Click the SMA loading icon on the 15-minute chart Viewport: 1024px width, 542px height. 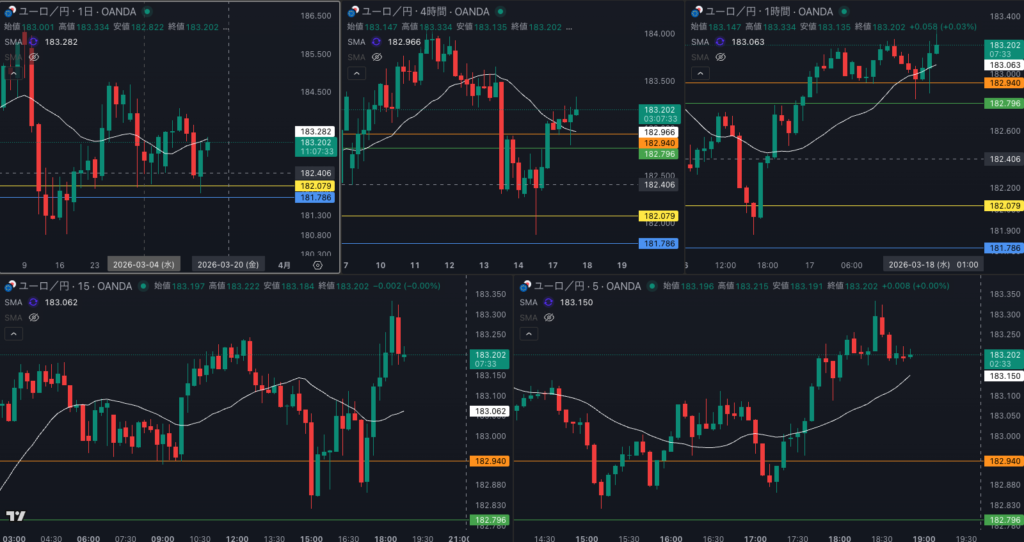(x=34, y=302)
